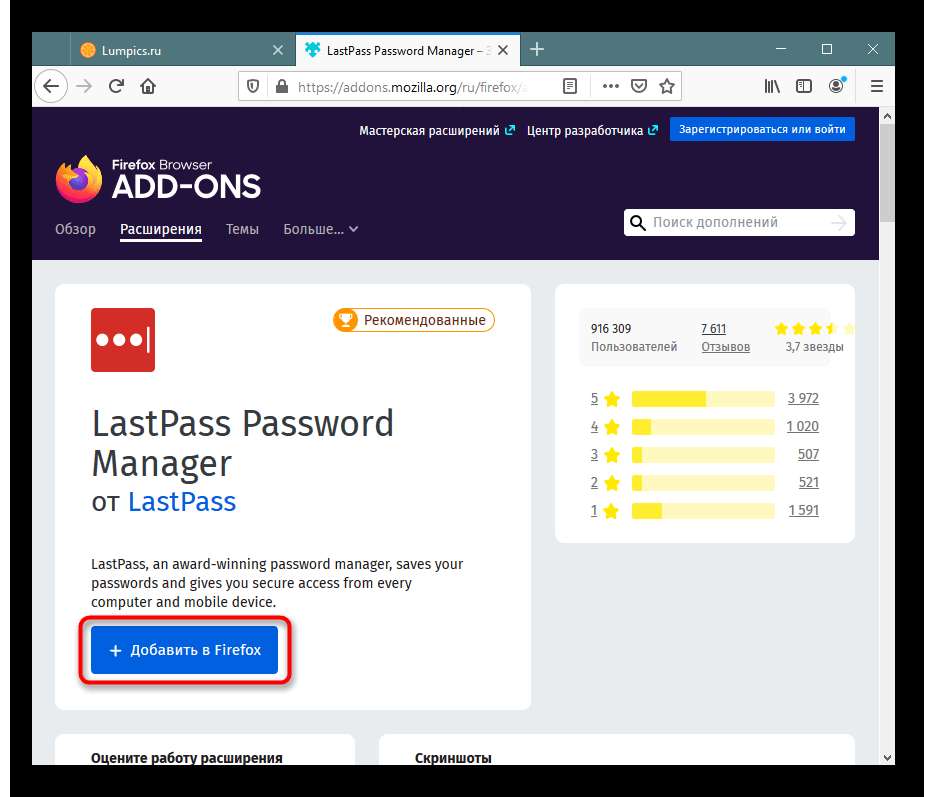
Task: Bookmark this page with the star icon
Action: (666, 87)
